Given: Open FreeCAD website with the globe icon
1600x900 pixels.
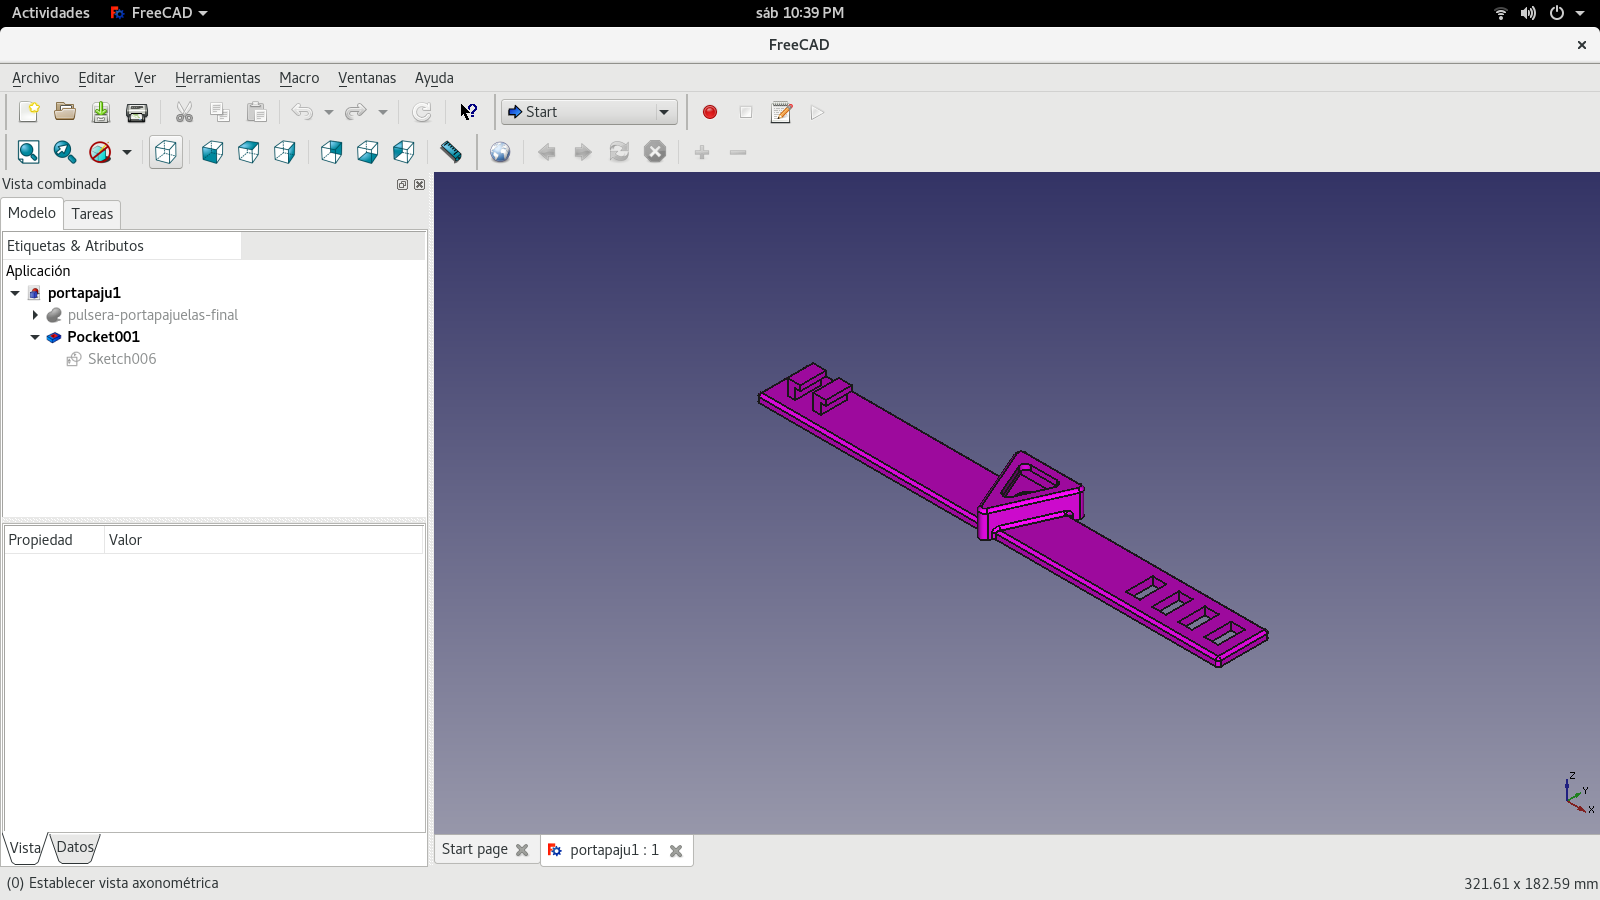Looking at the screenshot, I should click(x=500, y=152).
